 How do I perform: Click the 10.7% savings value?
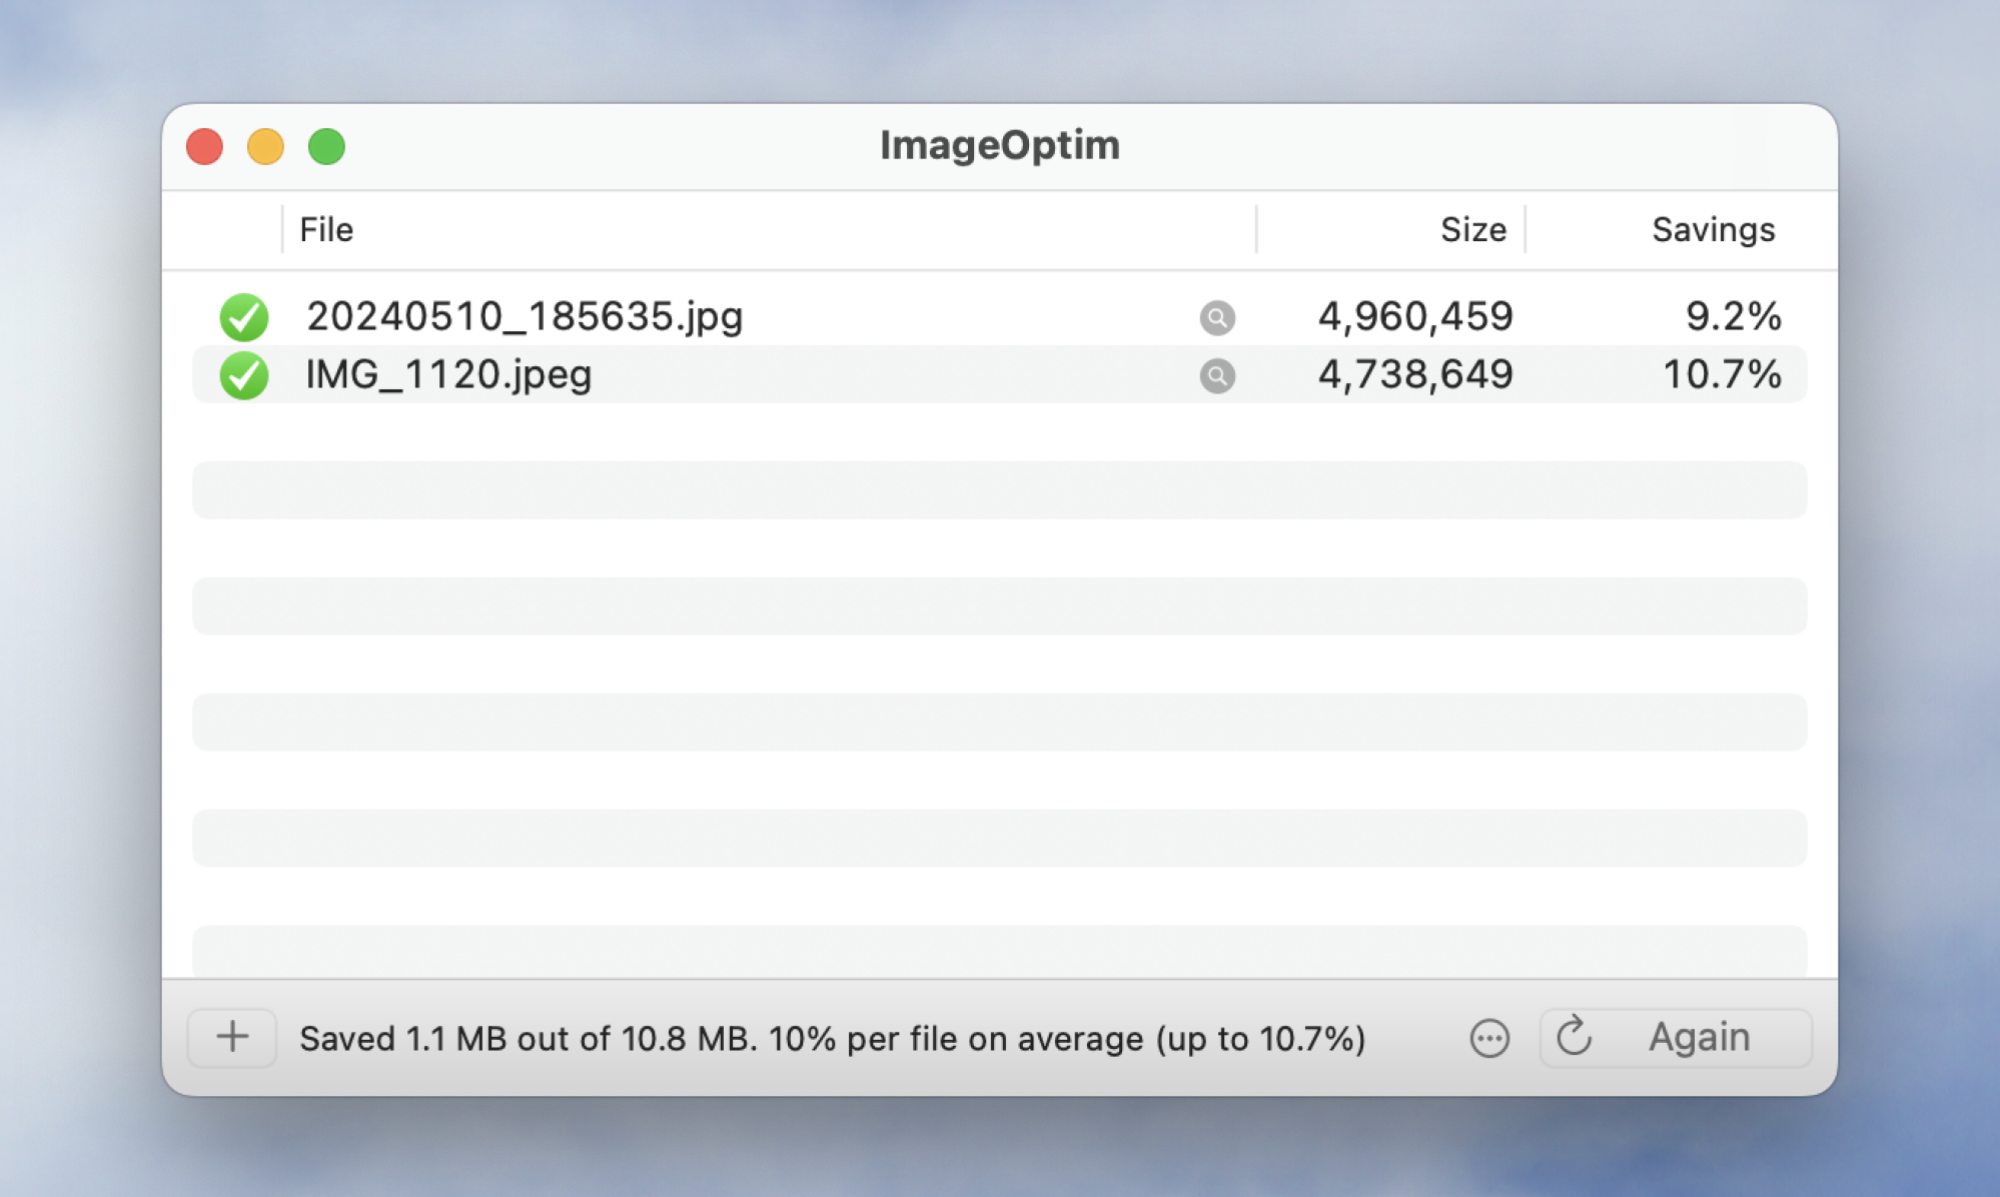pyautogui.click(x=1722, y=375)
